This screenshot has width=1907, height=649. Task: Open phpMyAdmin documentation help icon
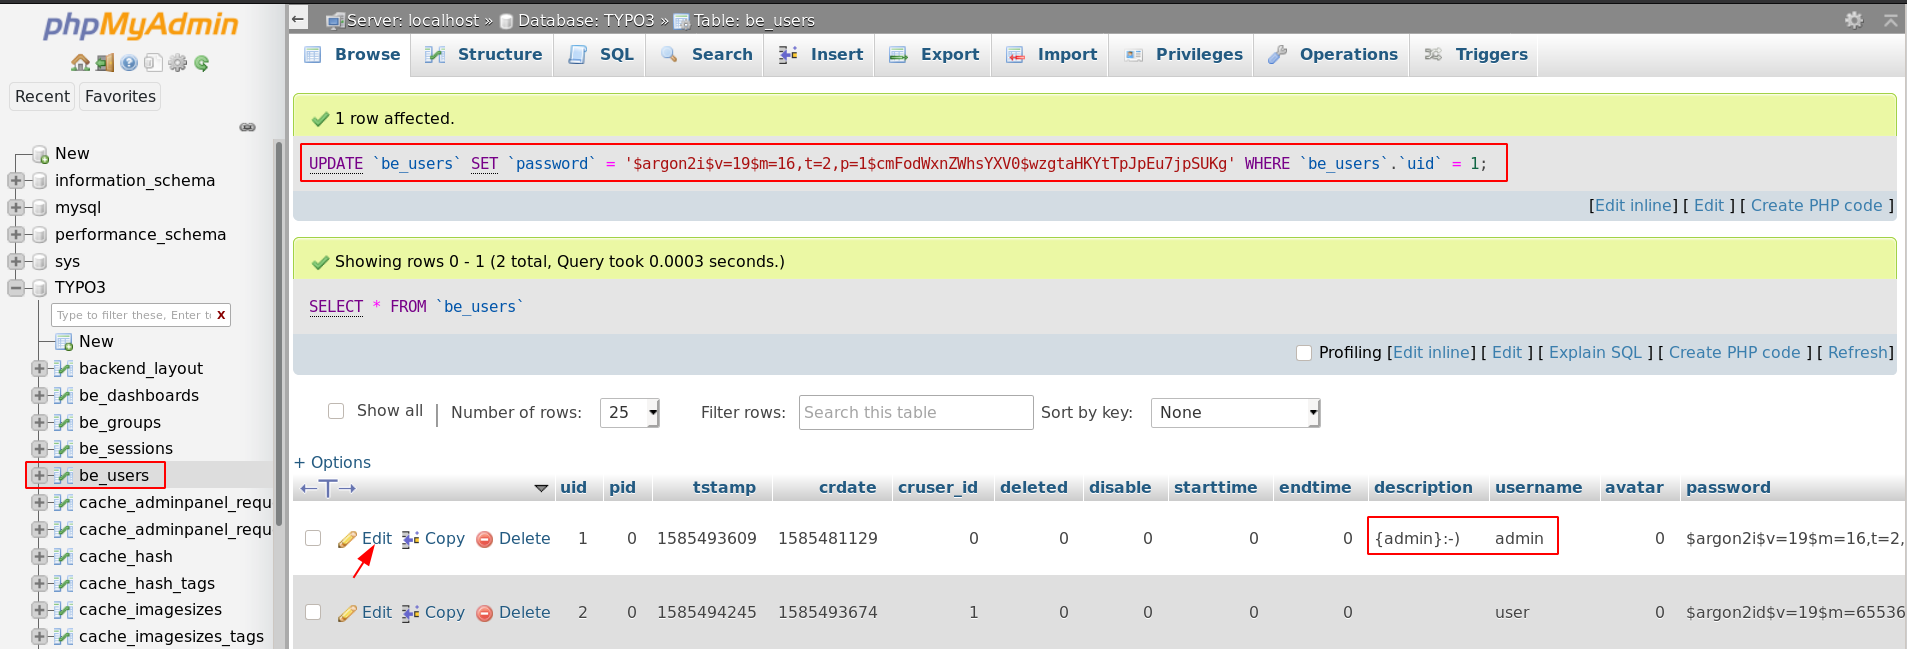click(x=129, y=63)
